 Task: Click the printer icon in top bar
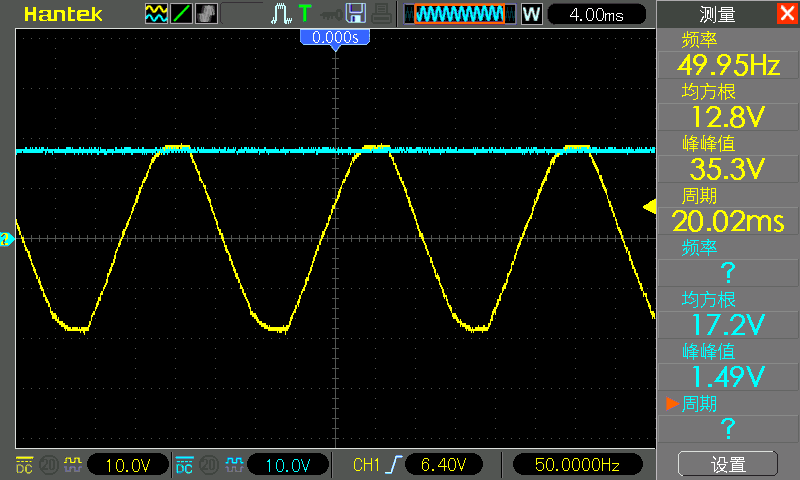pyautogui.click(x=381, y=14)
